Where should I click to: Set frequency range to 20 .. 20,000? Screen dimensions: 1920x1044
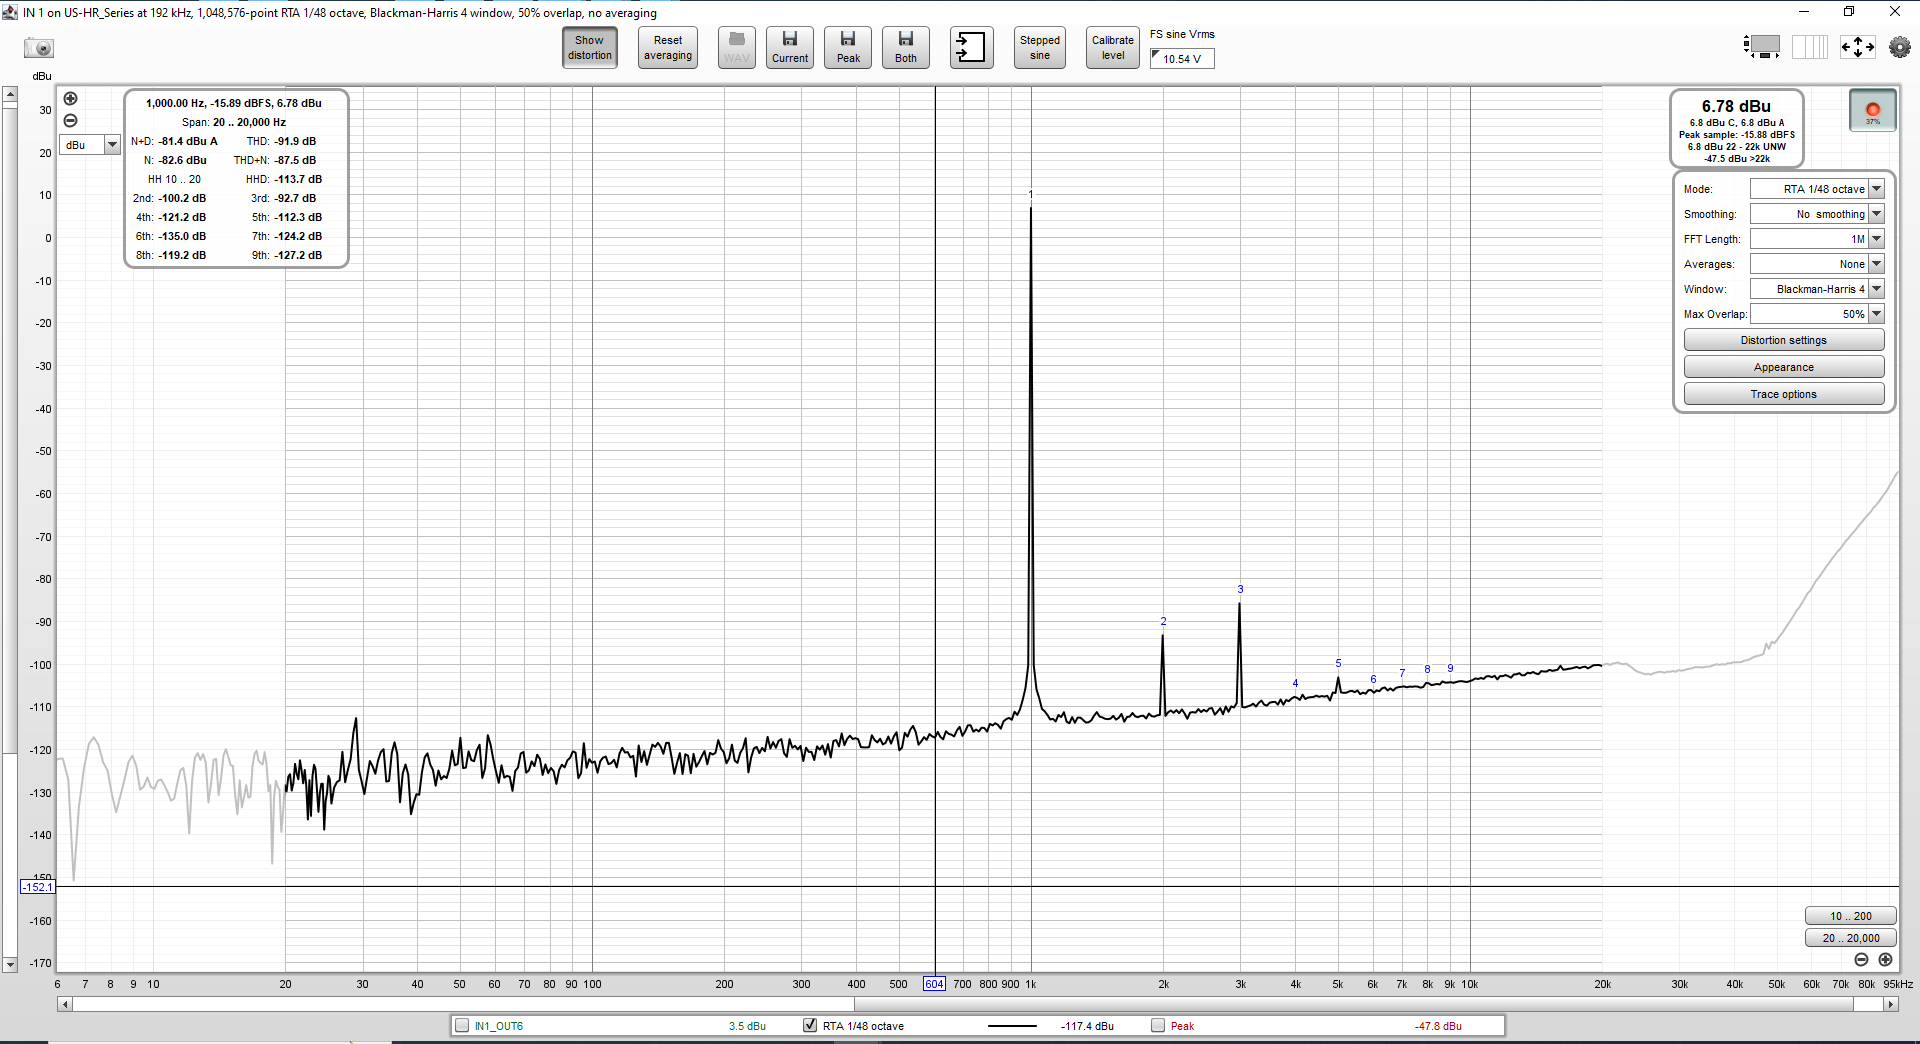[1850, 938]
